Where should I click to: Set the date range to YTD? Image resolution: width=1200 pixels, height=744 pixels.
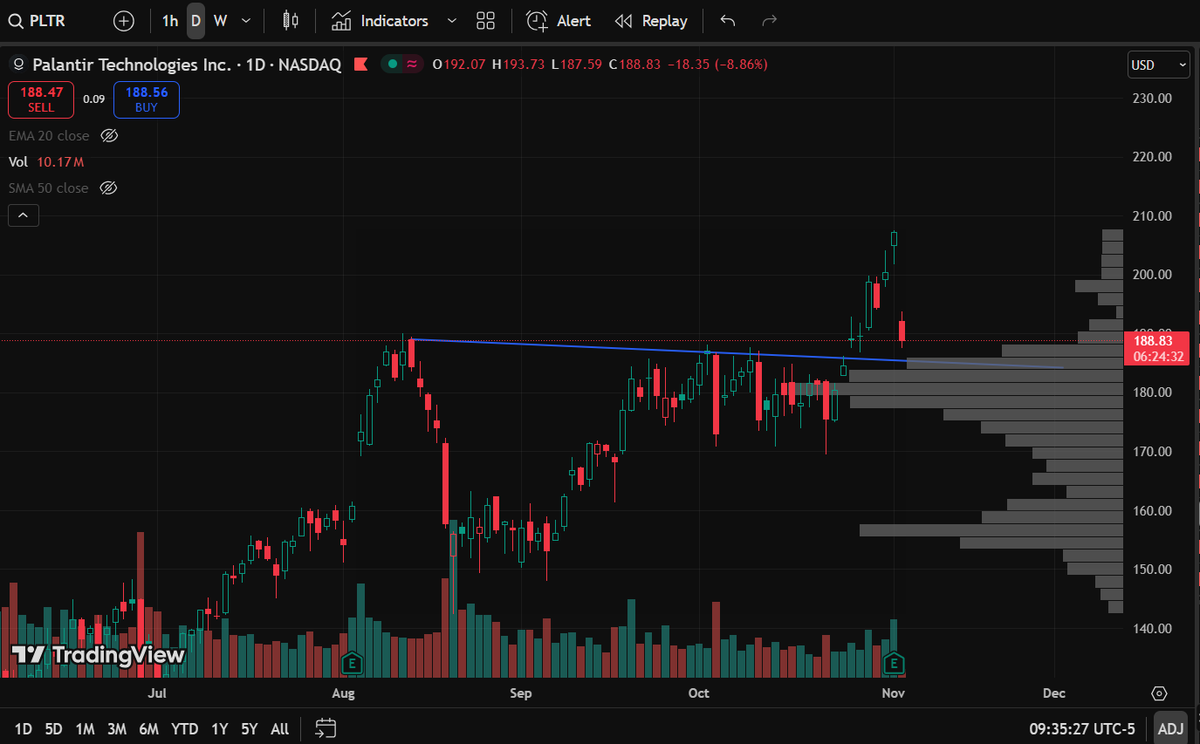[184, 729]
